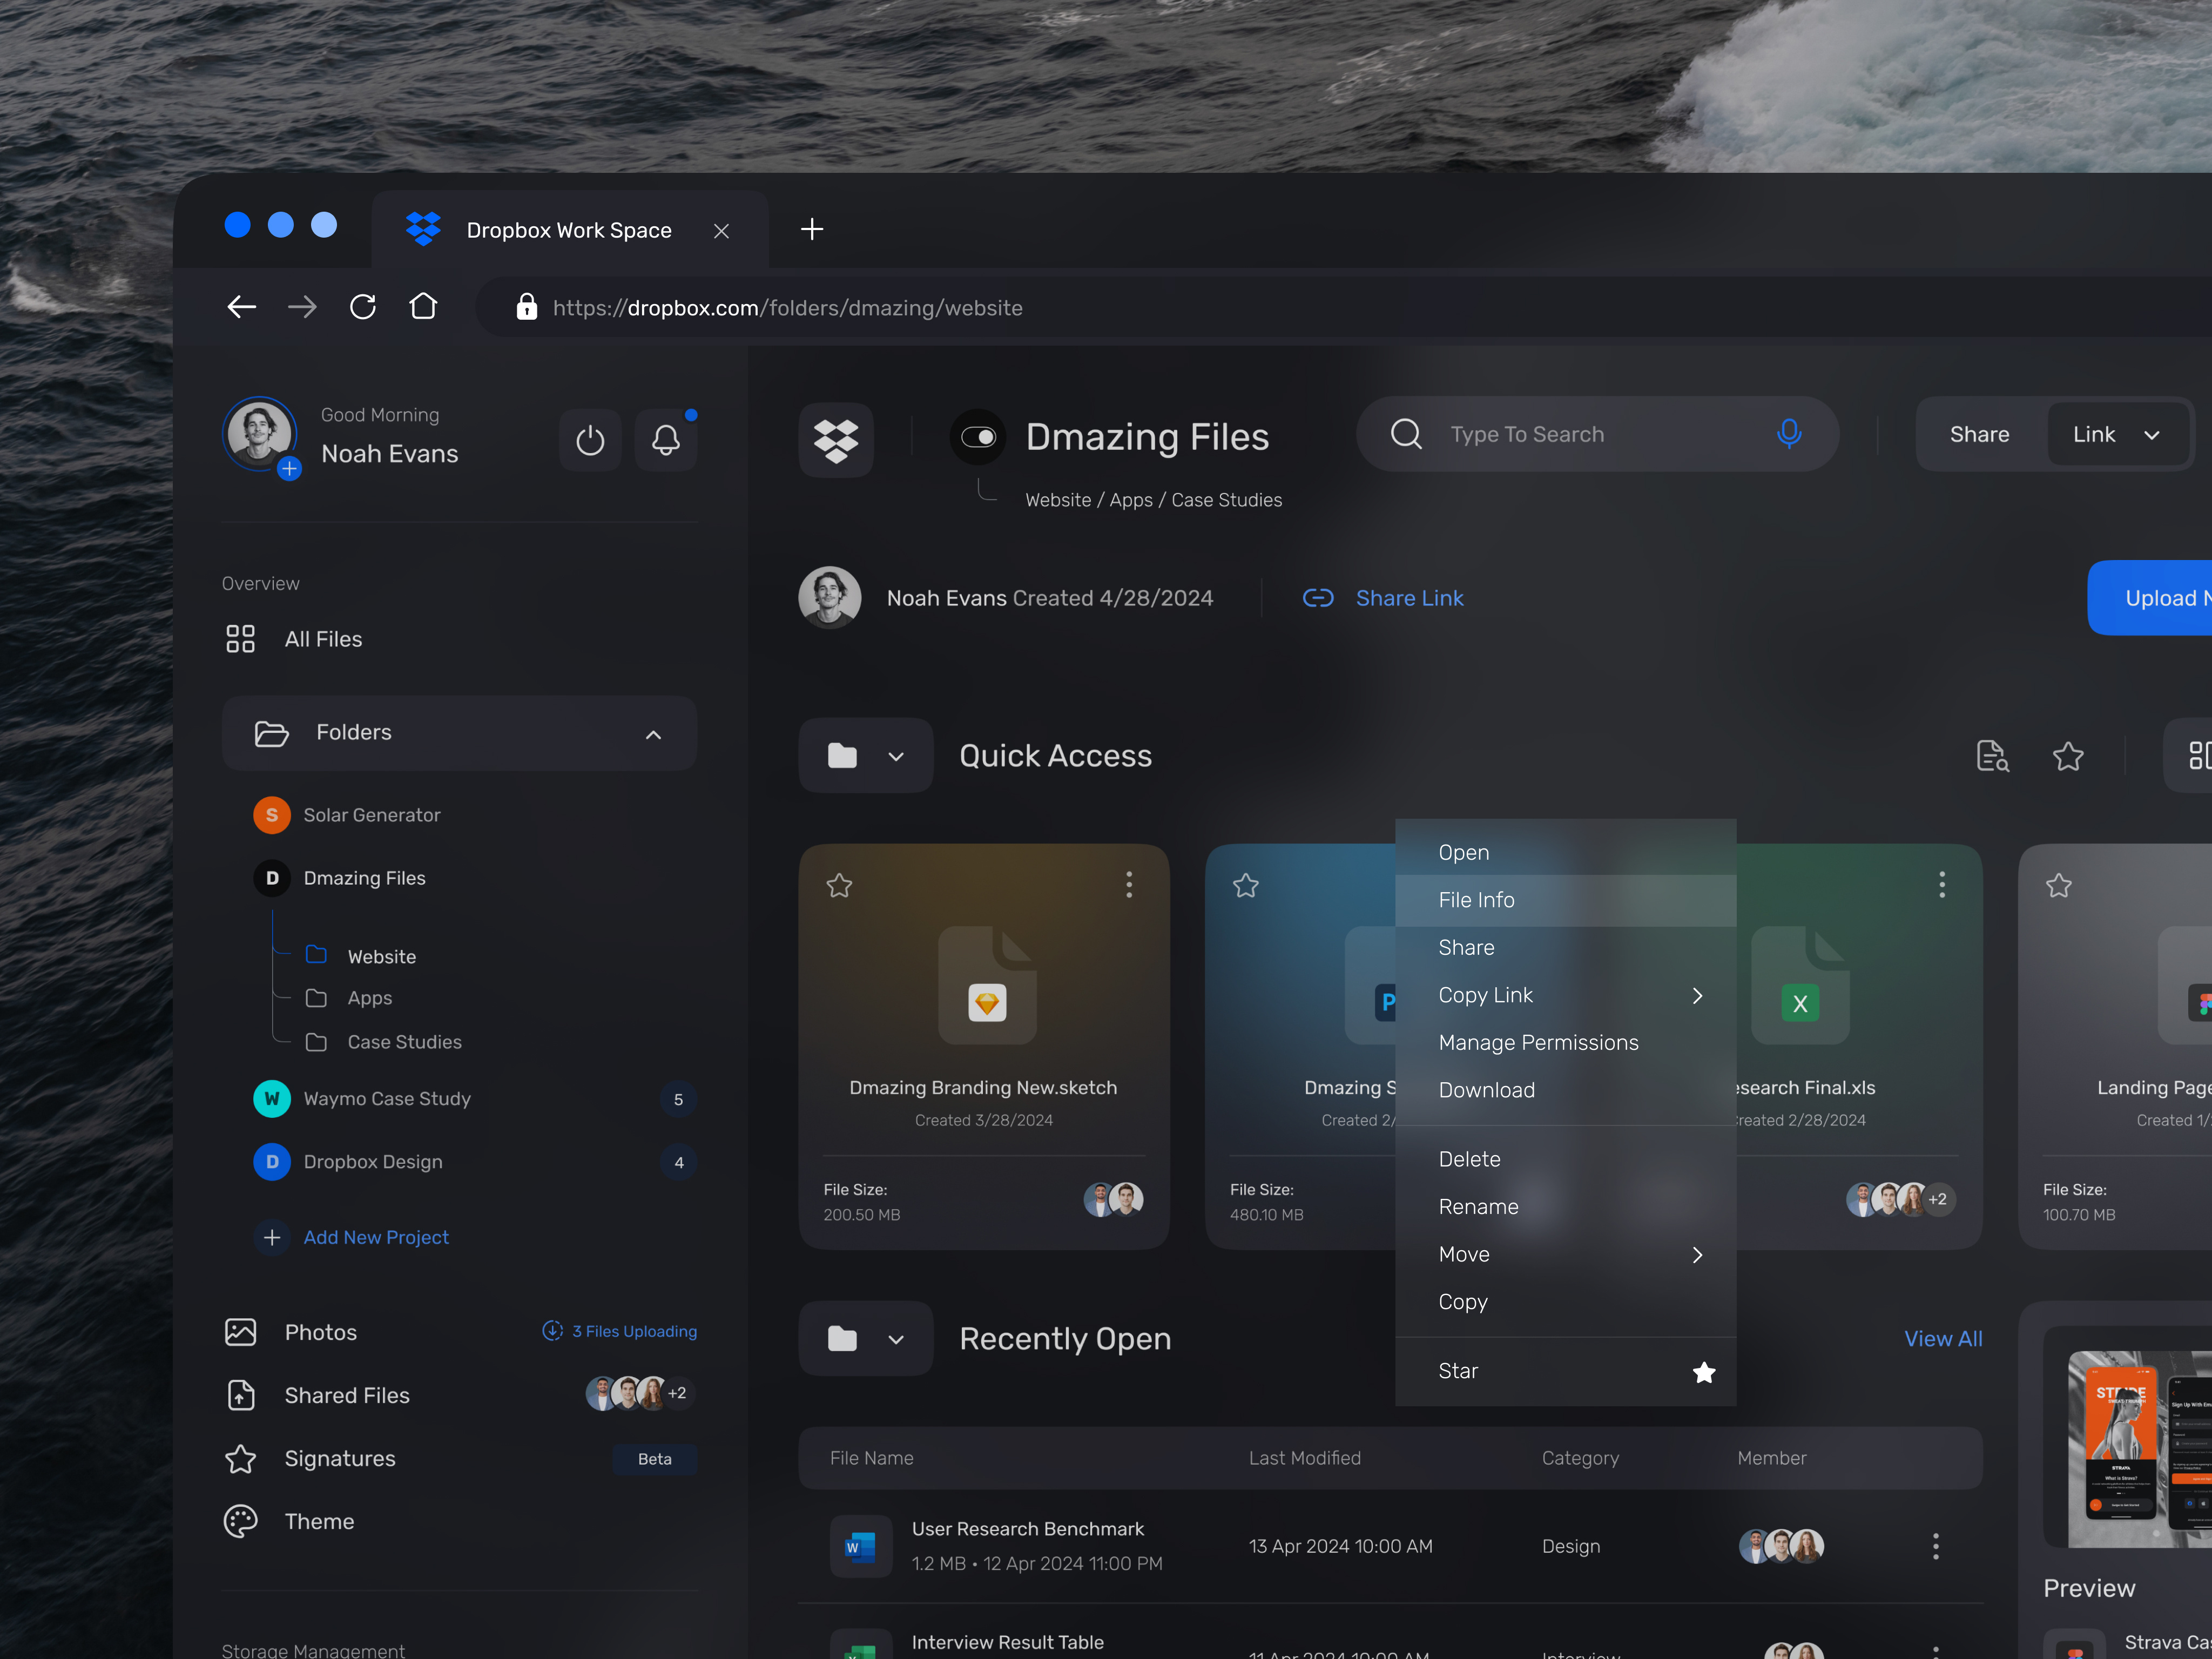Click the Dropbox logo beside Dmazing Files title
The height and width of the screenshot is (1659, 2212).
(836, 440)
